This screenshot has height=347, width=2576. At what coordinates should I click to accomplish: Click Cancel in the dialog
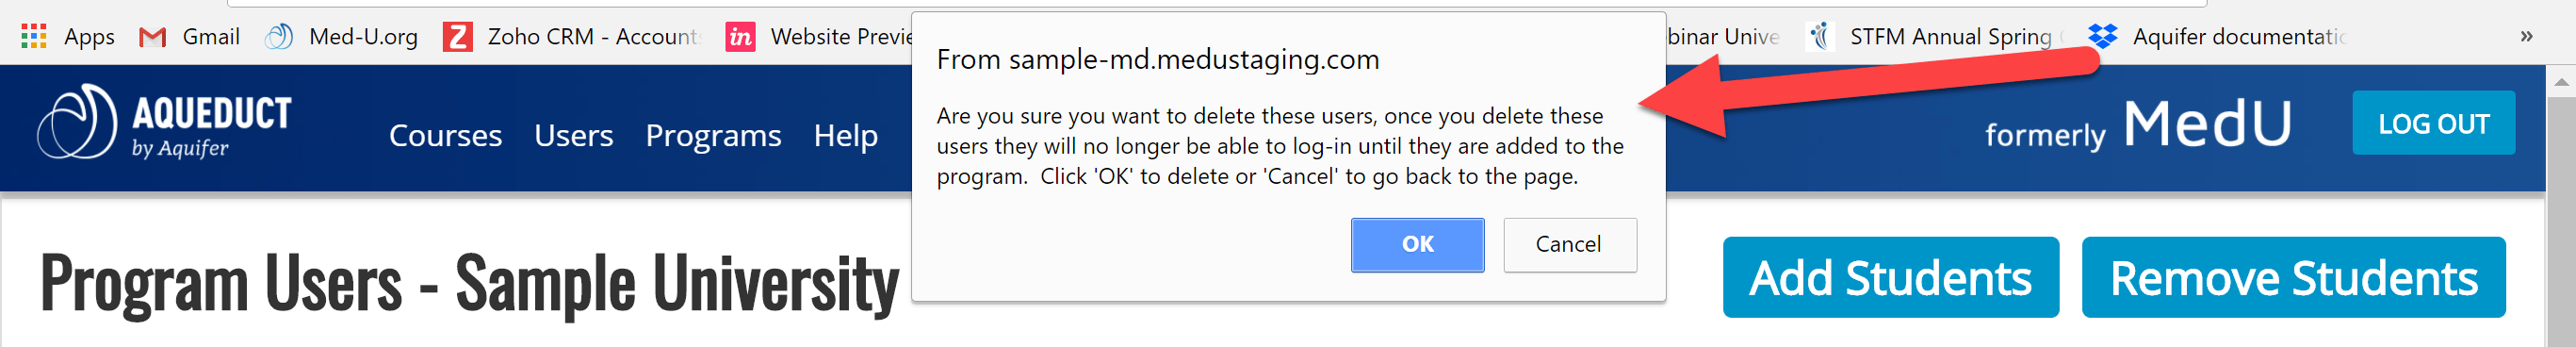pyautogui.click(x=1569, y=245)
